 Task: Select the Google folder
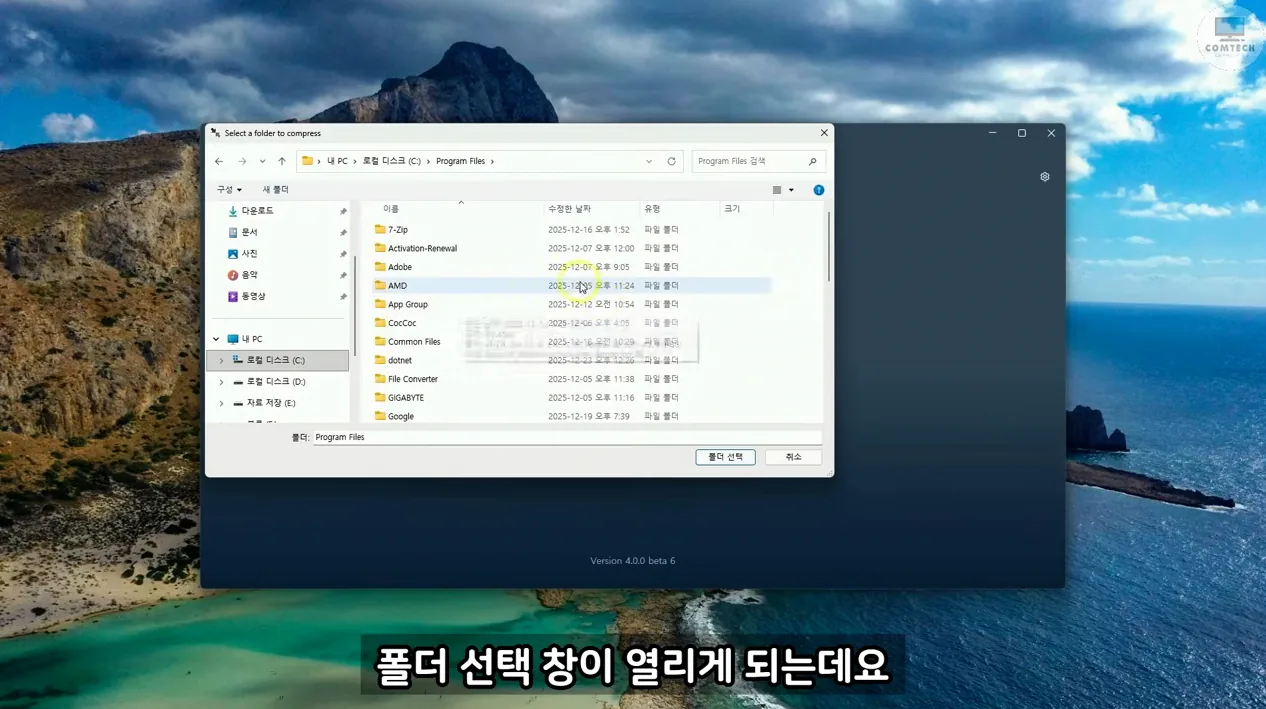(401, 416)
